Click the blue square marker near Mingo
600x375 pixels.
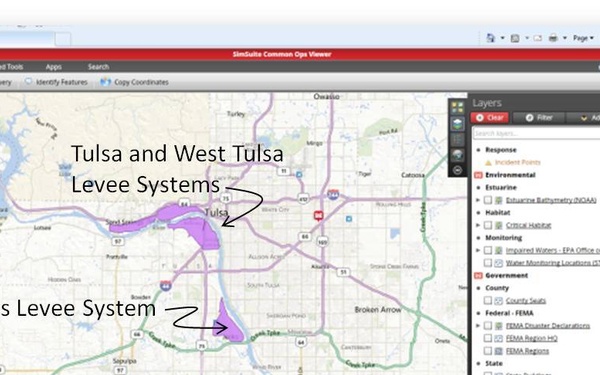(299, 174)
